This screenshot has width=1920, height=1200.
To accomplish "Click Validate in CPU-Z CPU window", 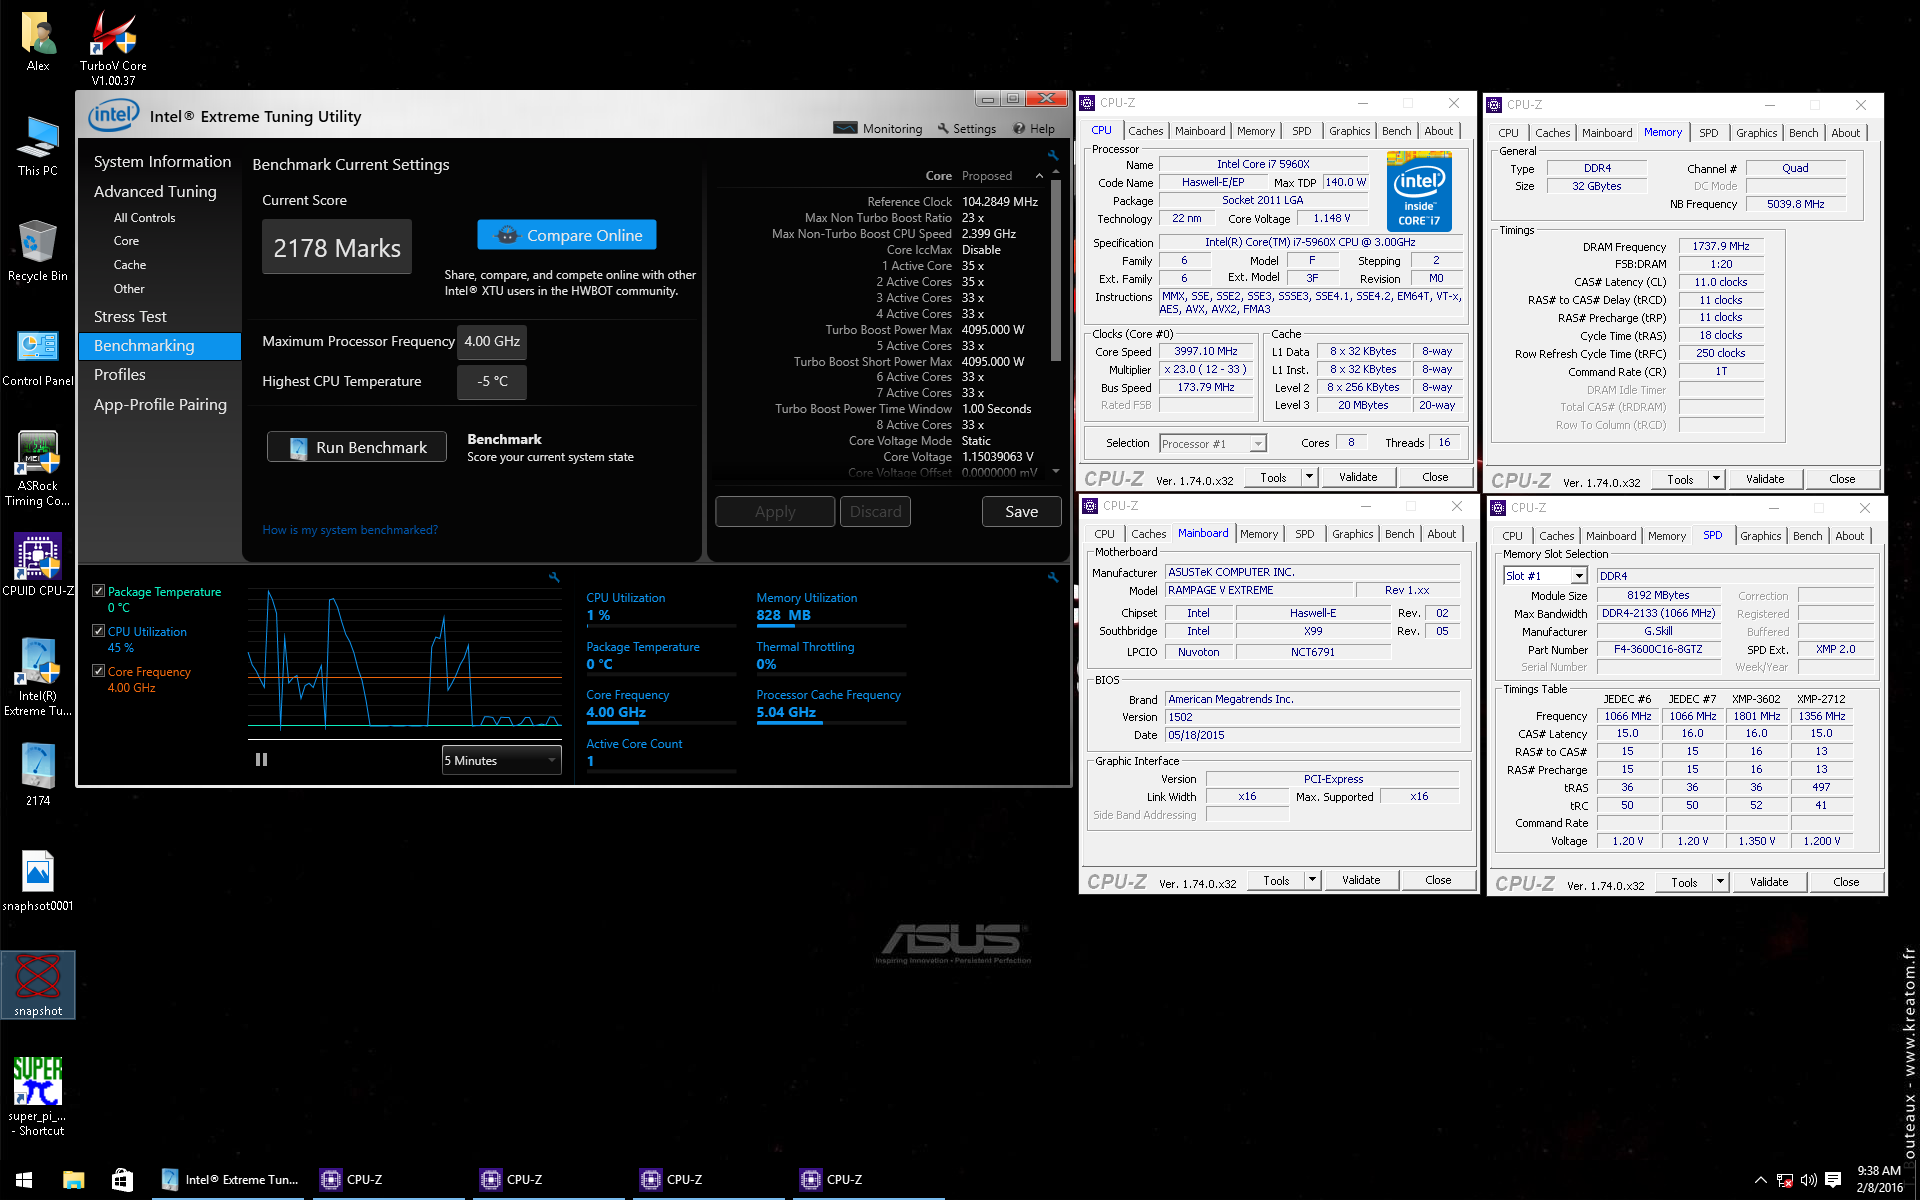I will 1358,477.
